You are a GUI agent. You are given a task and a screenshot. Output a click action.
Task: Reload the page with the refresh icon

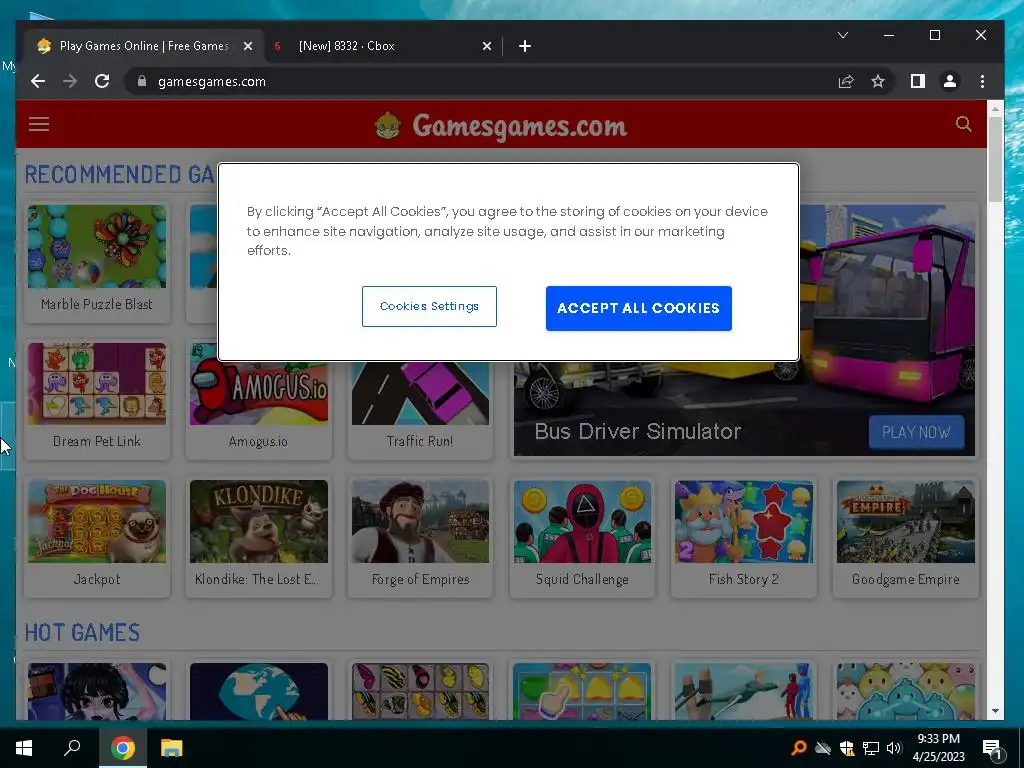tap(102, 81)
